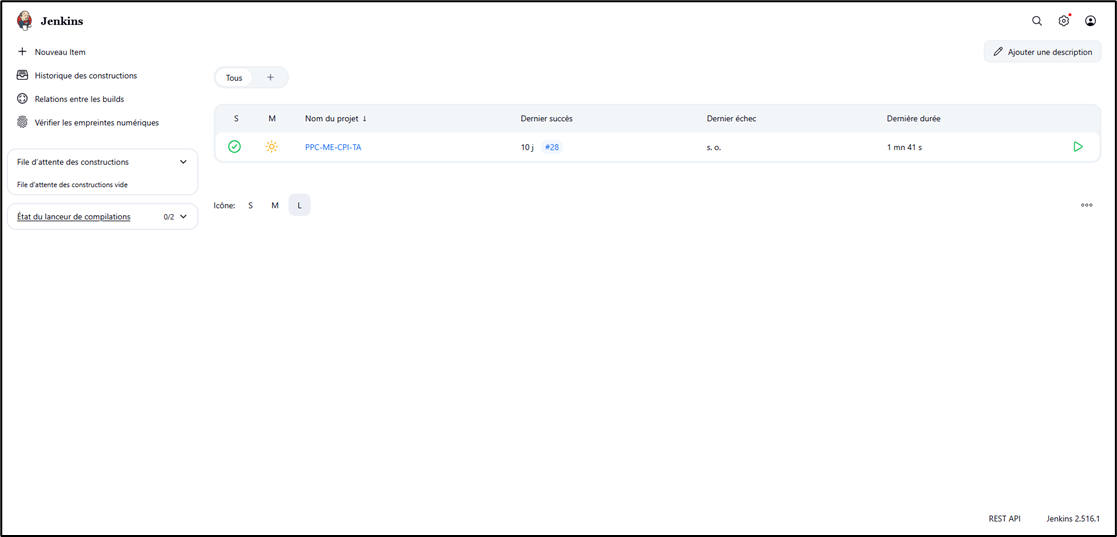Screen dimensions: 1117x537
Task: Add a new view with plus tab
Action: point(270,78)
